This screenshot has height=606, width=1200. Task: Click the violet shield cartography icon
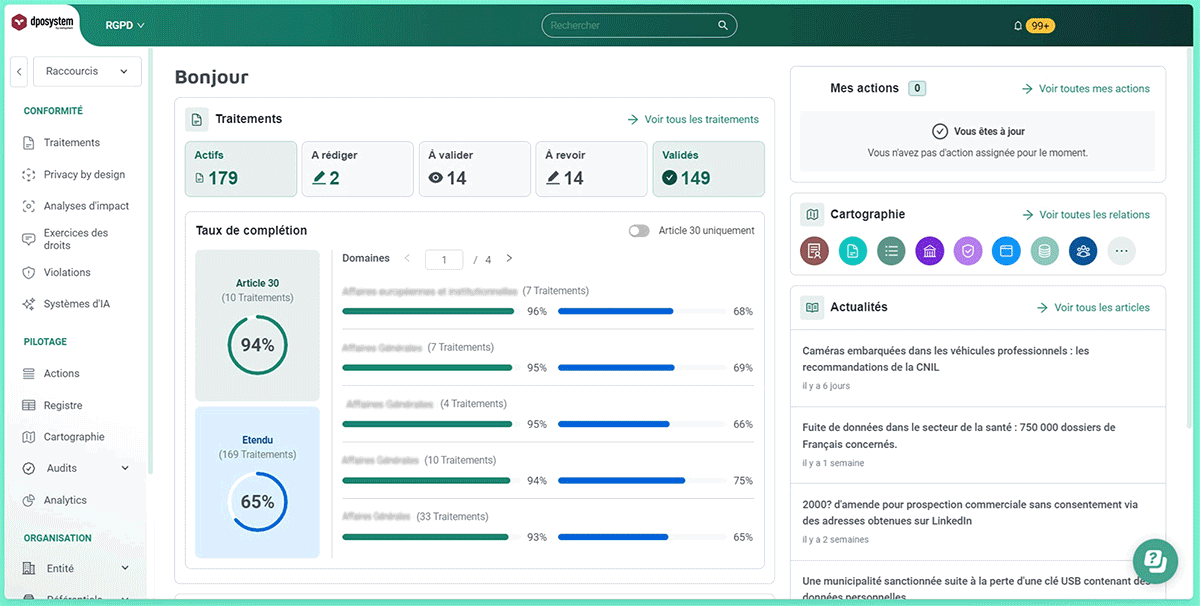point(968,251)
